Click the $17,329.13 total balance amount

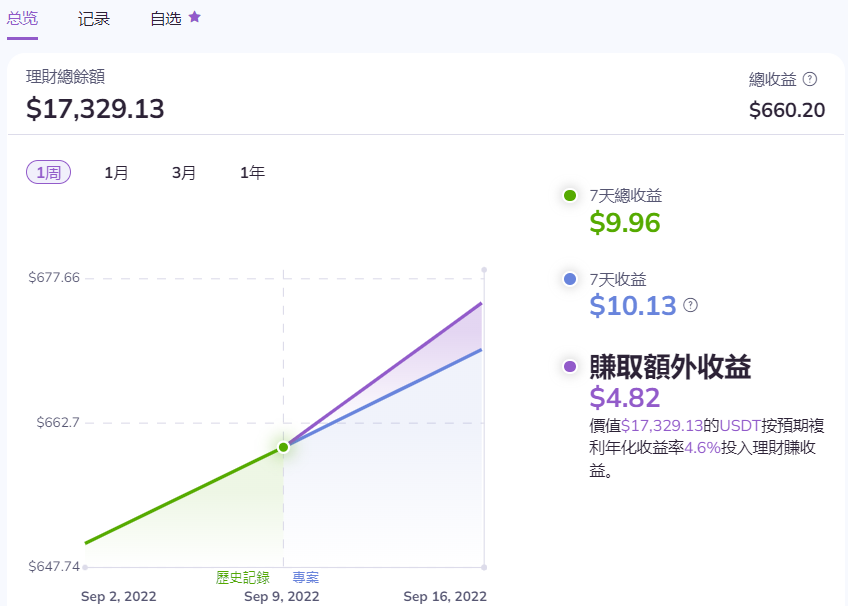[x=95, y=109]
